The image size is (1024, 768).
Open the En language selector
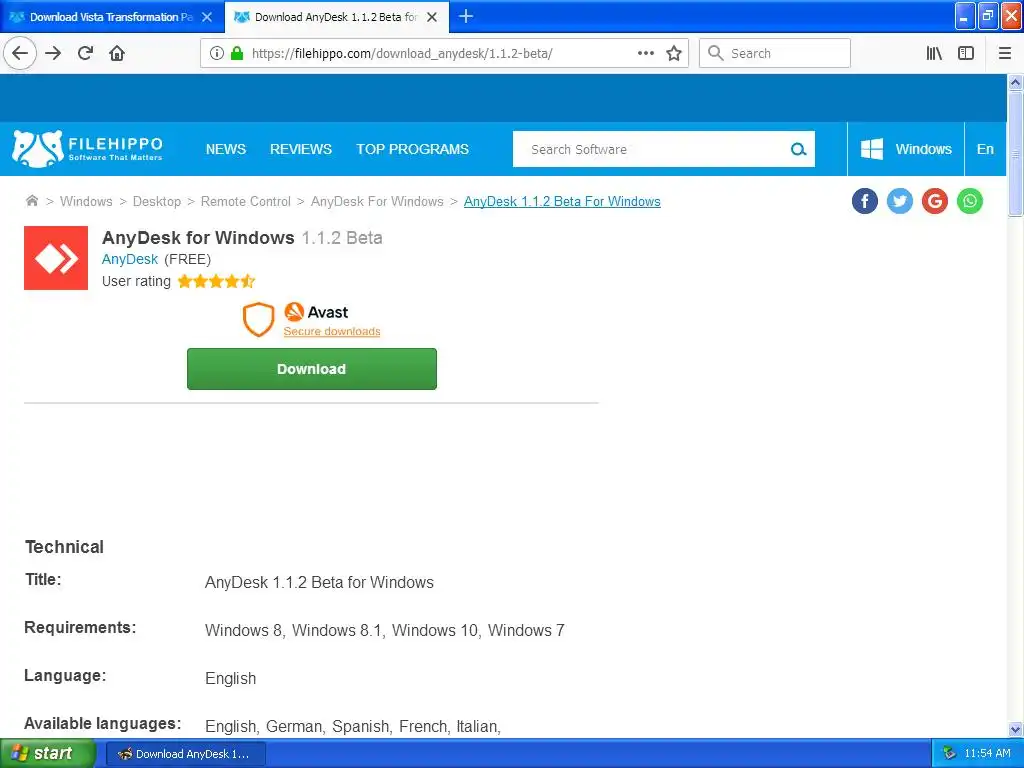(x=985, y=149)
